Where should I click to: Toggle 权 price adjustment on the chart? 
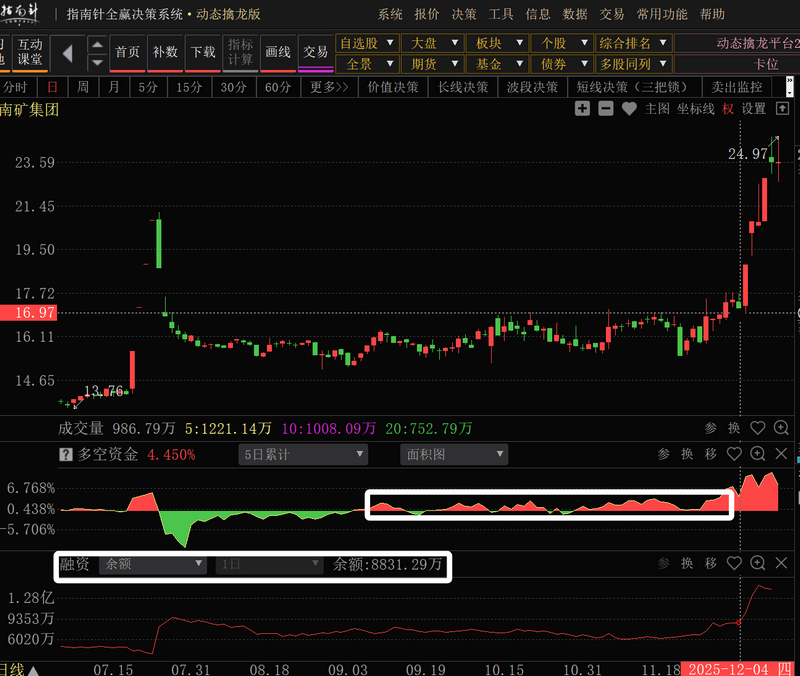[x=727, y=108]
